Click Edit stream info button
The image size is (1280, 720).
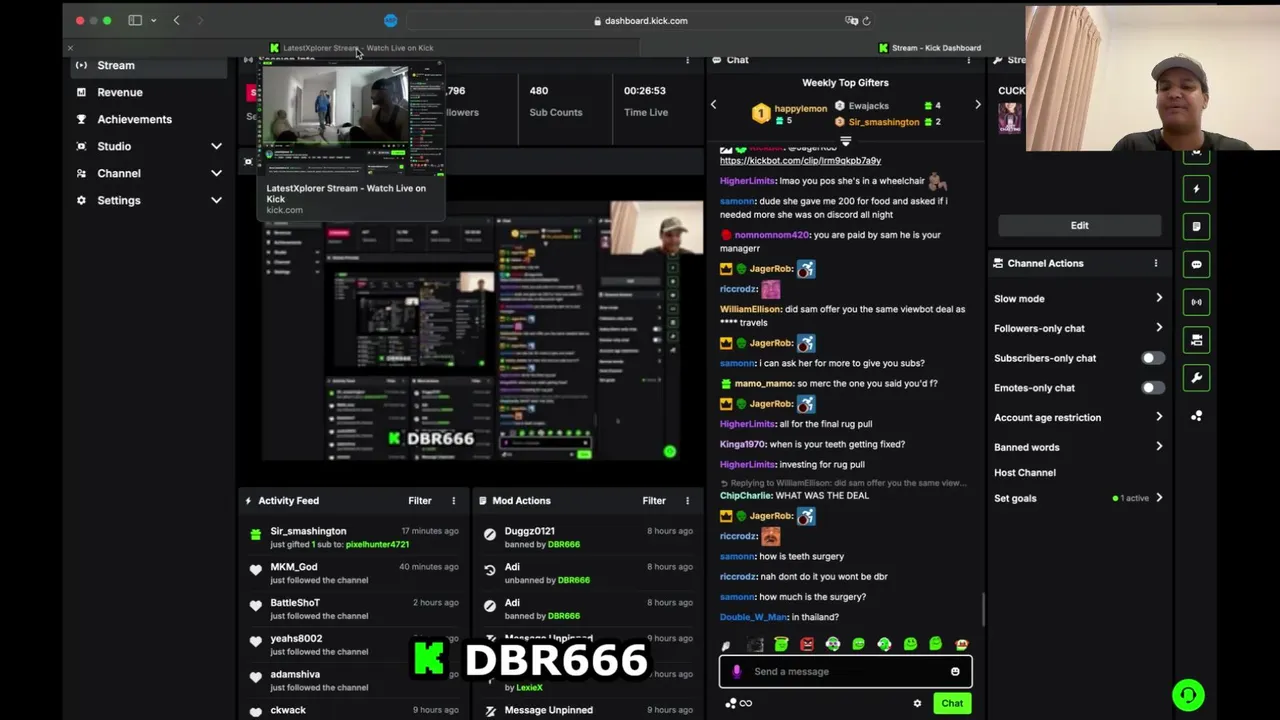pos(1079,225)
